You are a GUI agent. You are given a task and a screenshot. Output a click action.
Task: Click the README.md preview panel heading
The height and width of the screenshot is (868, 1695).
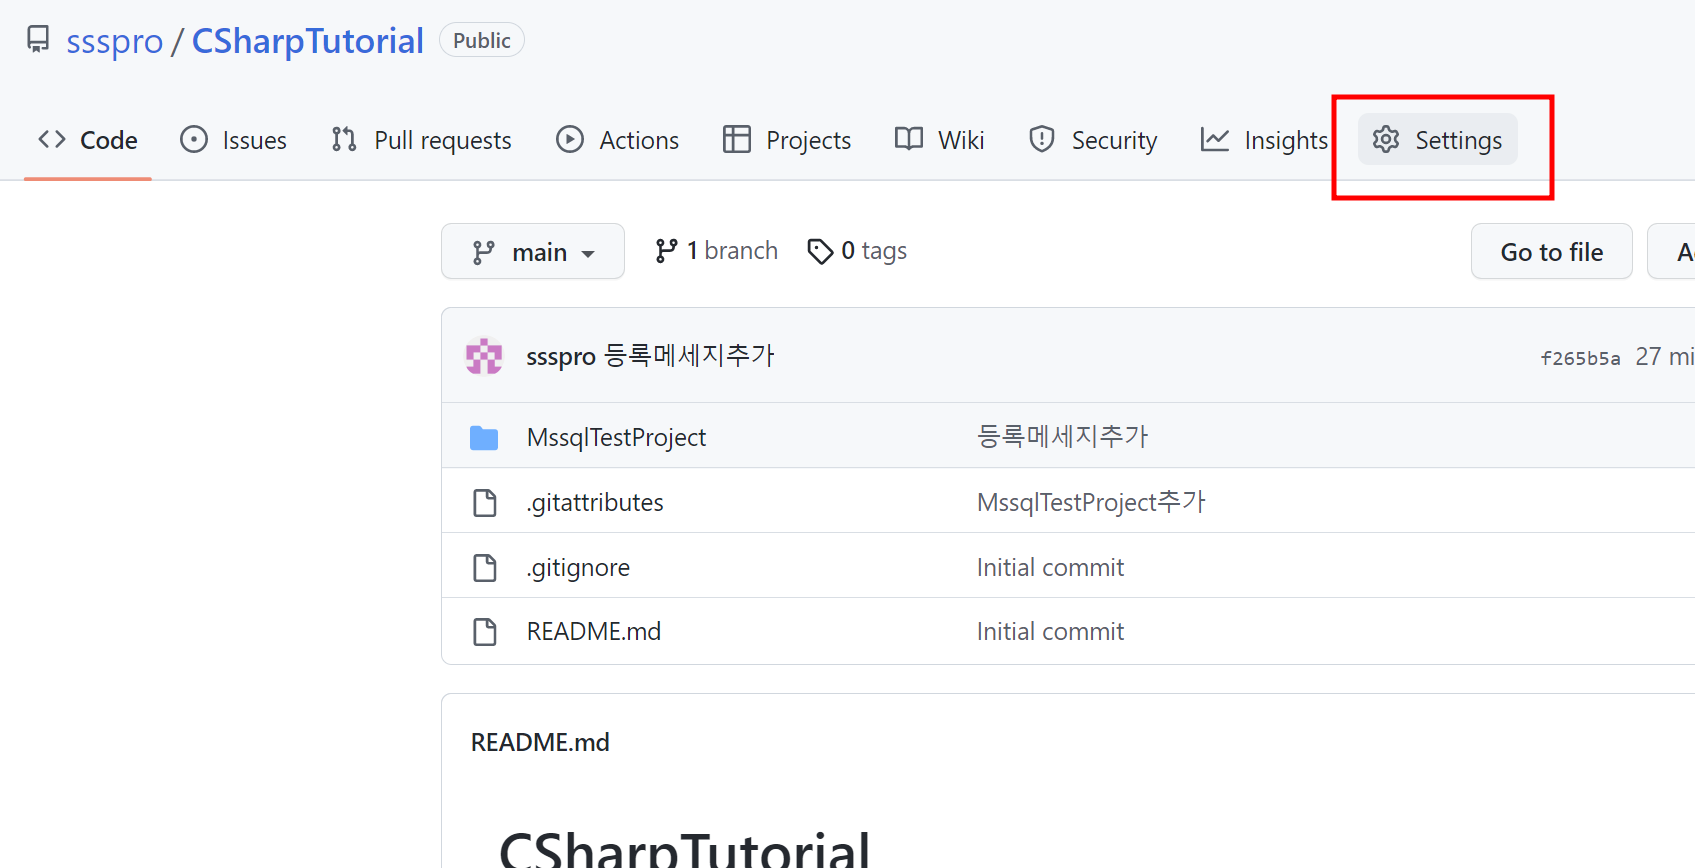point(540,742)
